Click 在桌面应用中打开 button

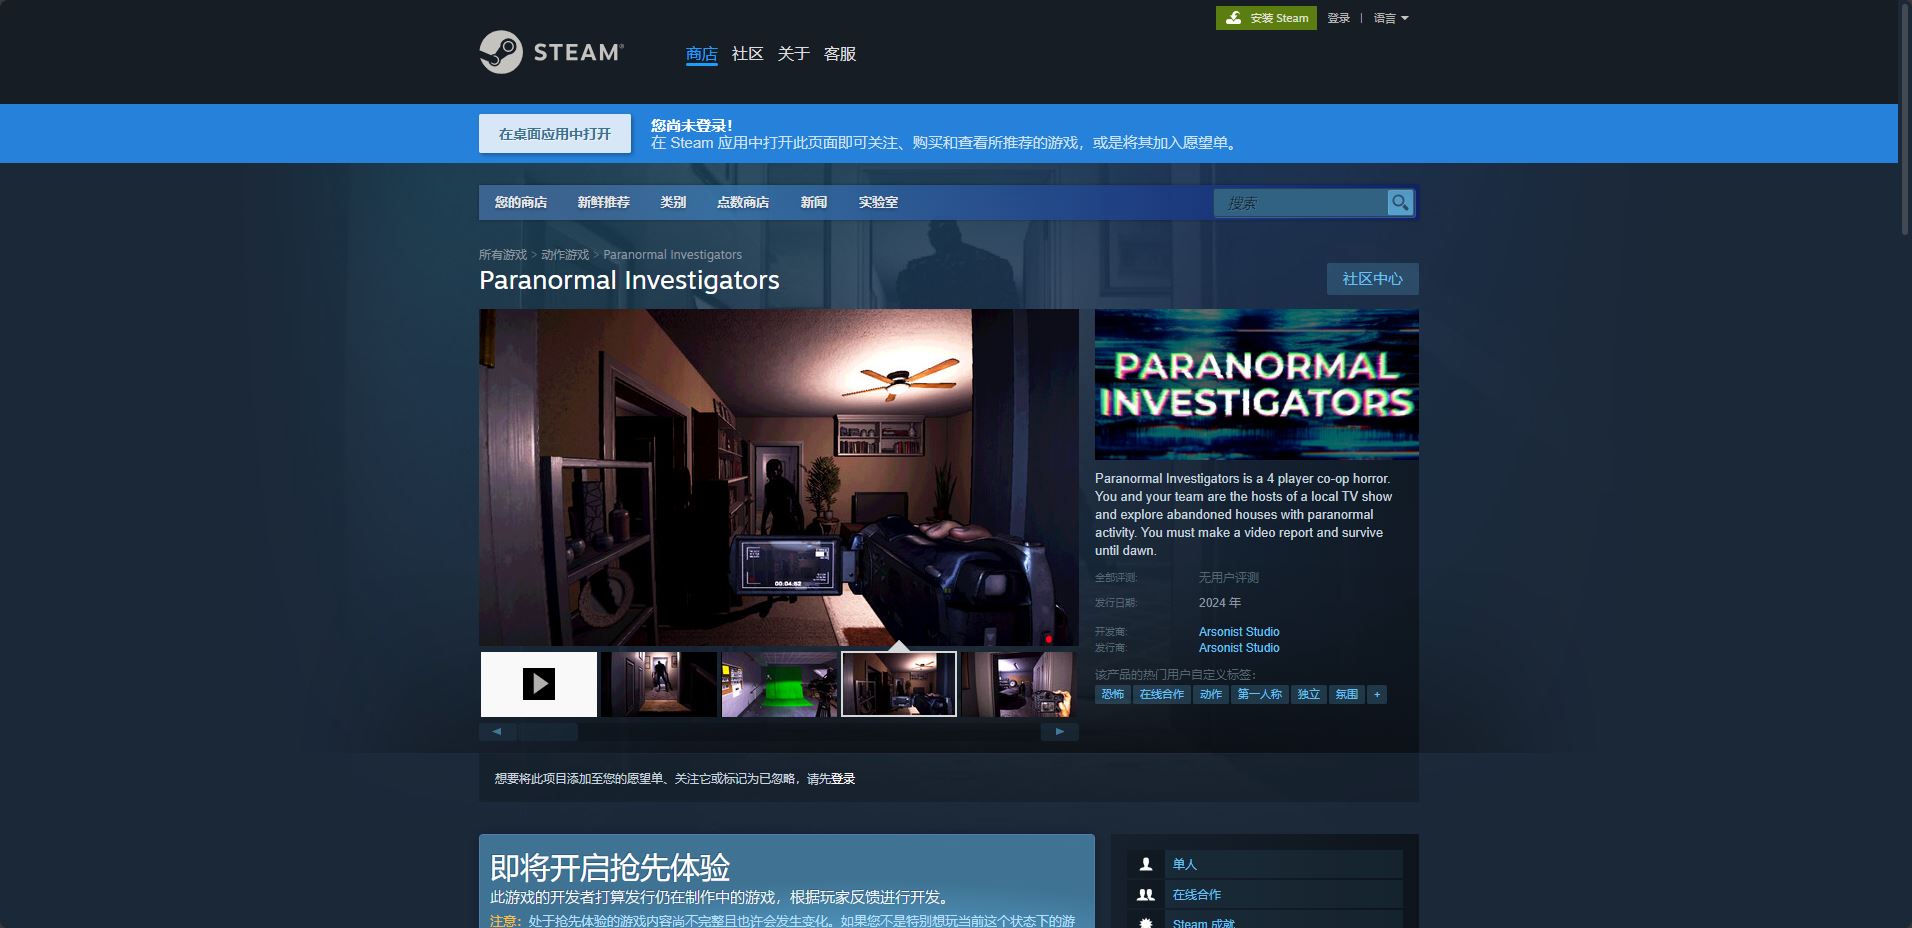(x=555, y=133)
